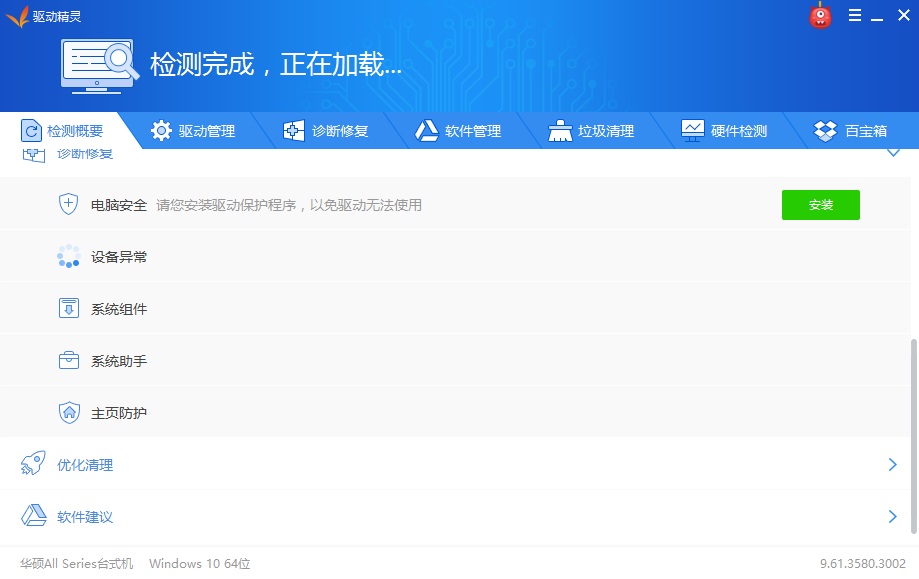Select the 主页防护 homepage protection icon

click(x=68, y=412)
